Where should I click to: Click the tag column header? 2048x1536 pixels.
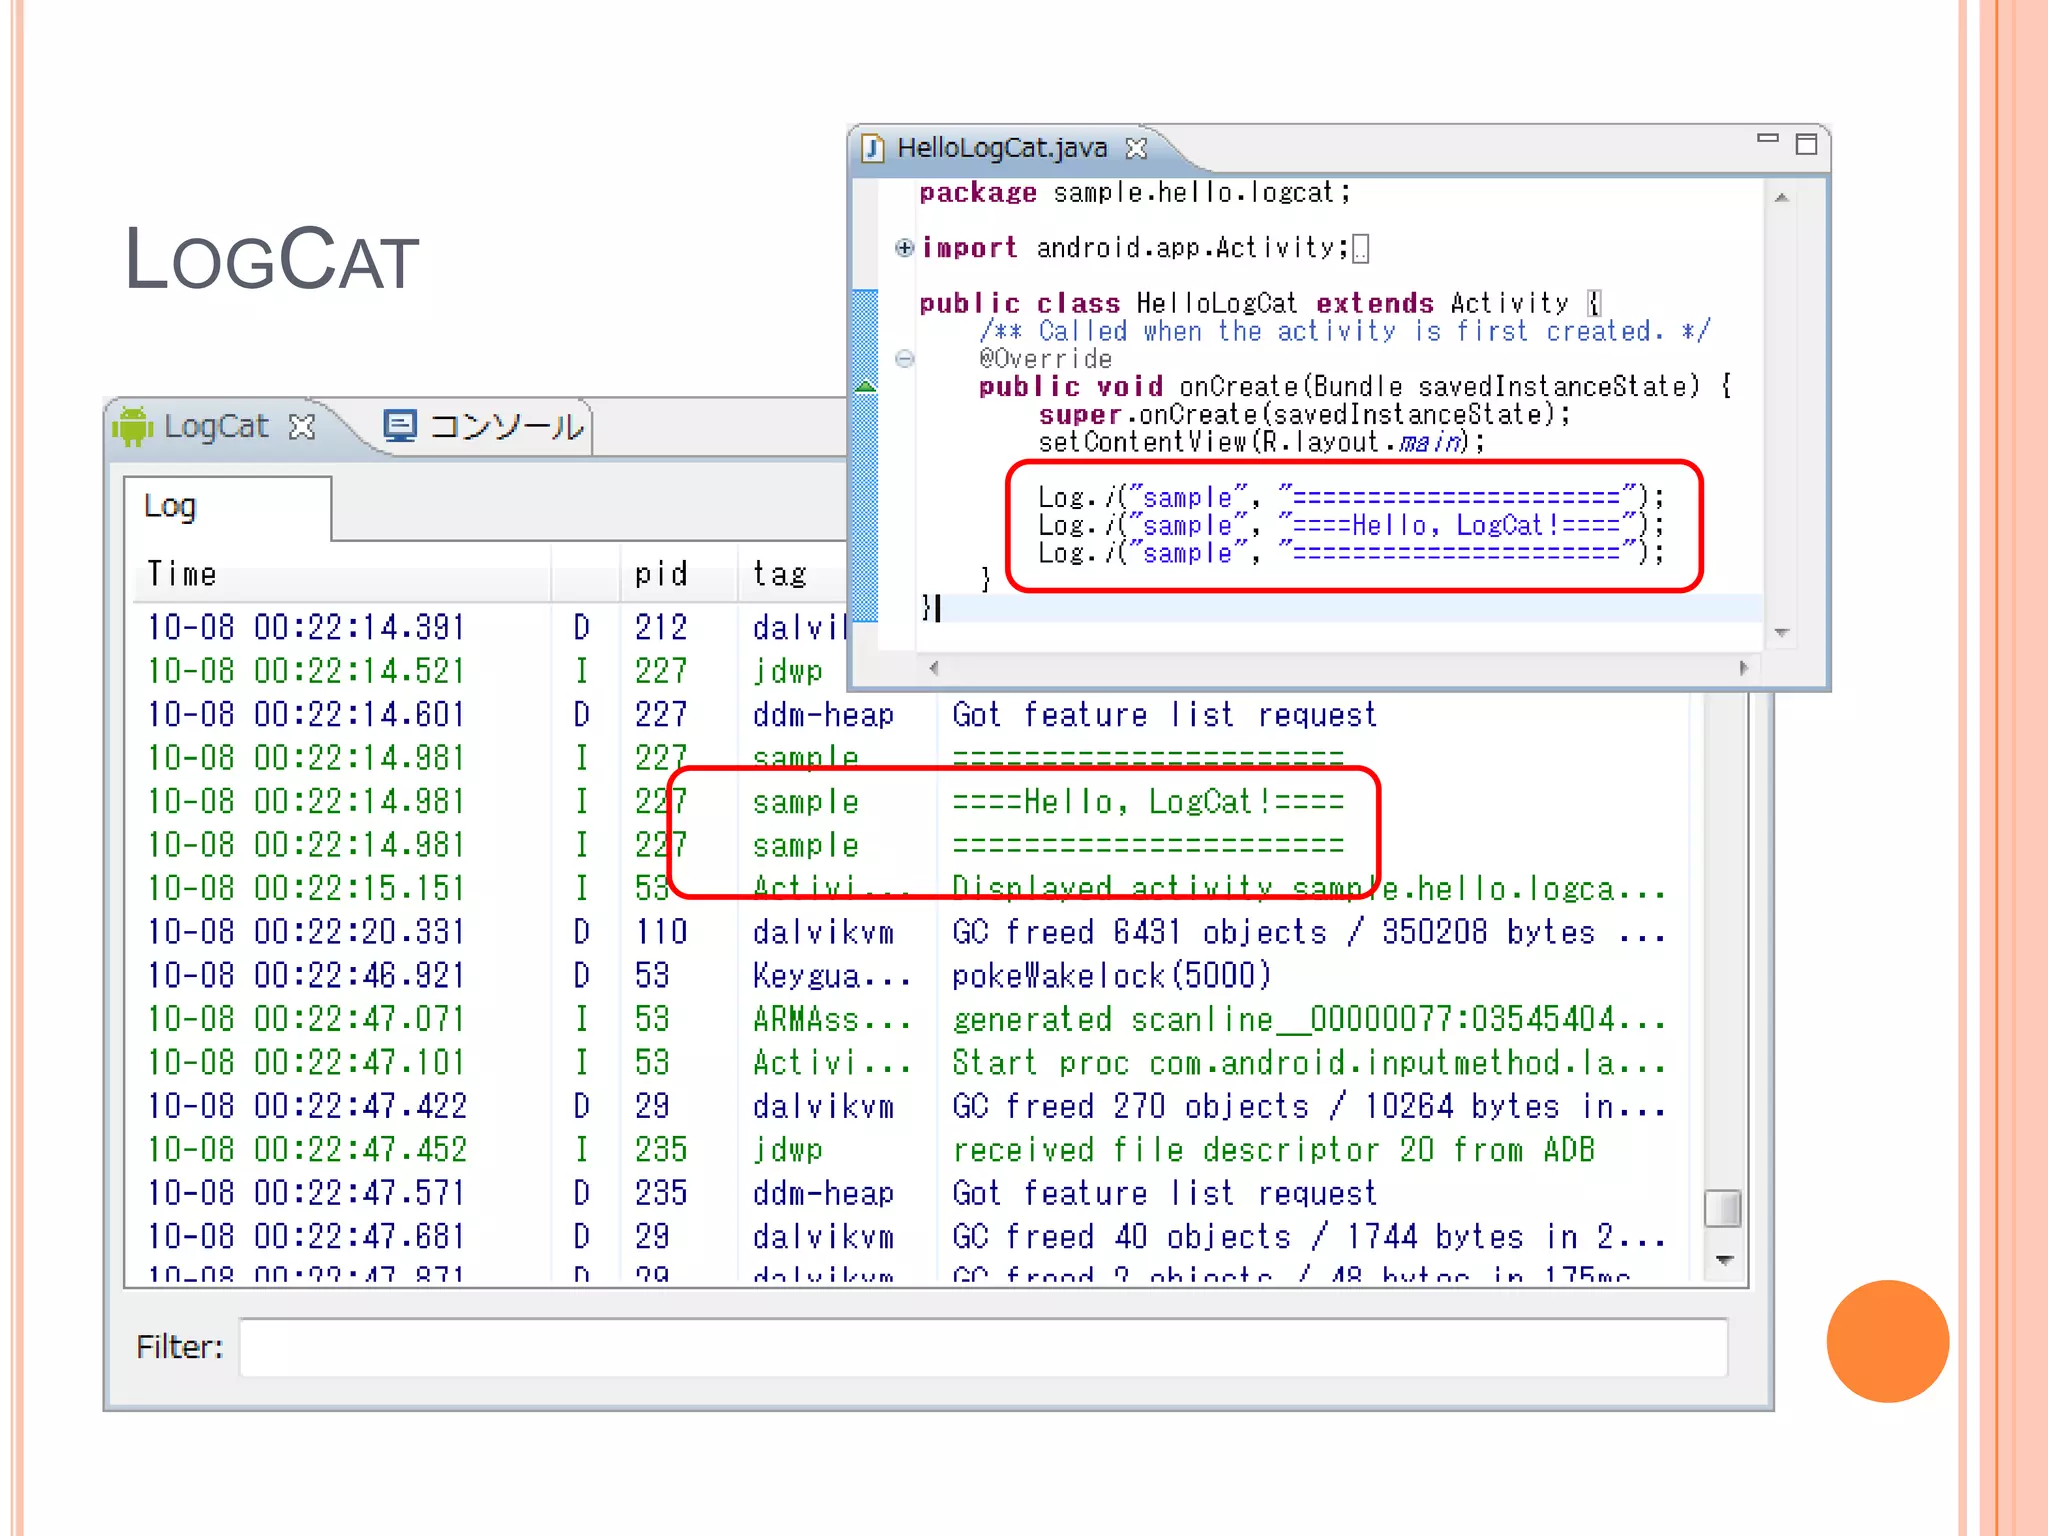[793, 574]
